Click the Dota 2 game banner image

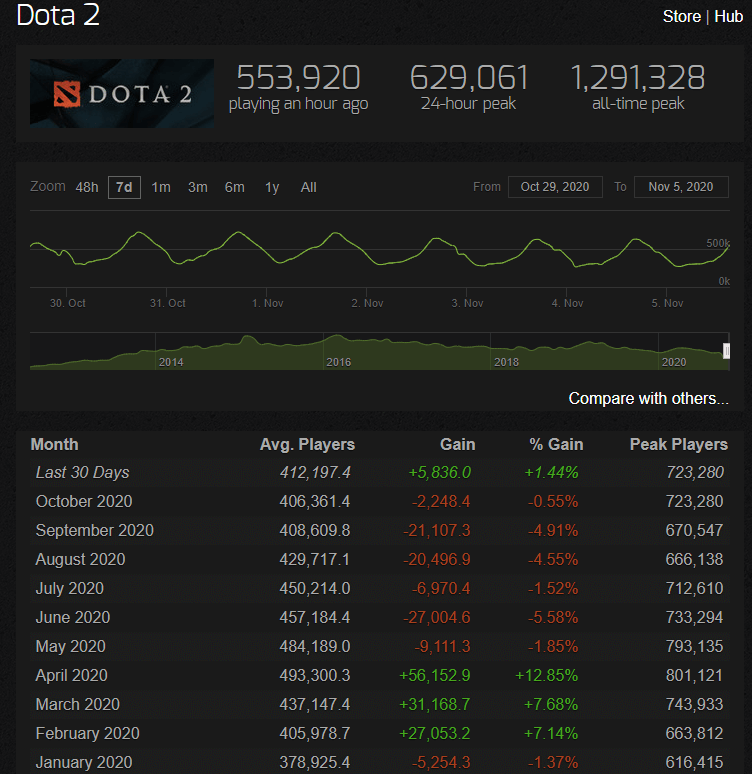point(122,93)
